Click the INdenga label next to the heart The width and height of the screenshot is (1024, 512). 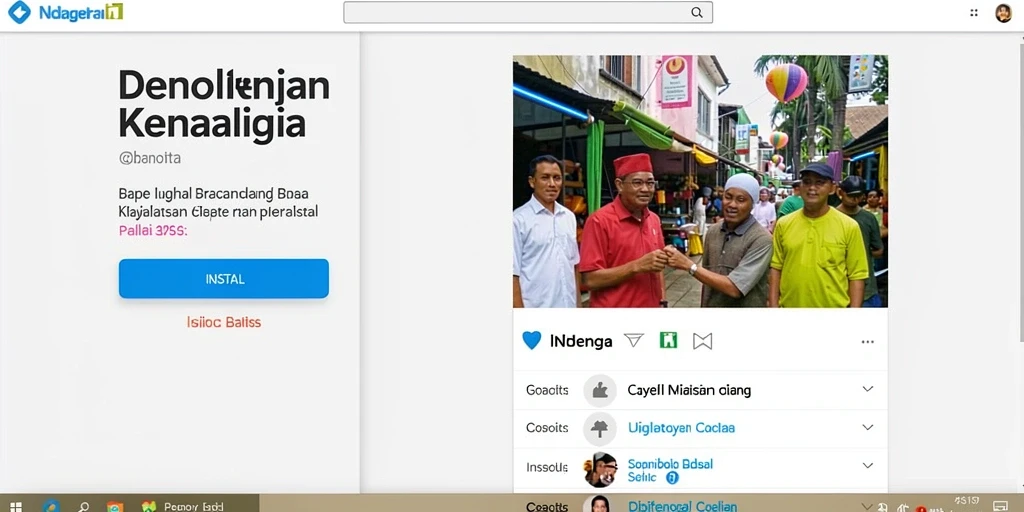click(581, 341)
